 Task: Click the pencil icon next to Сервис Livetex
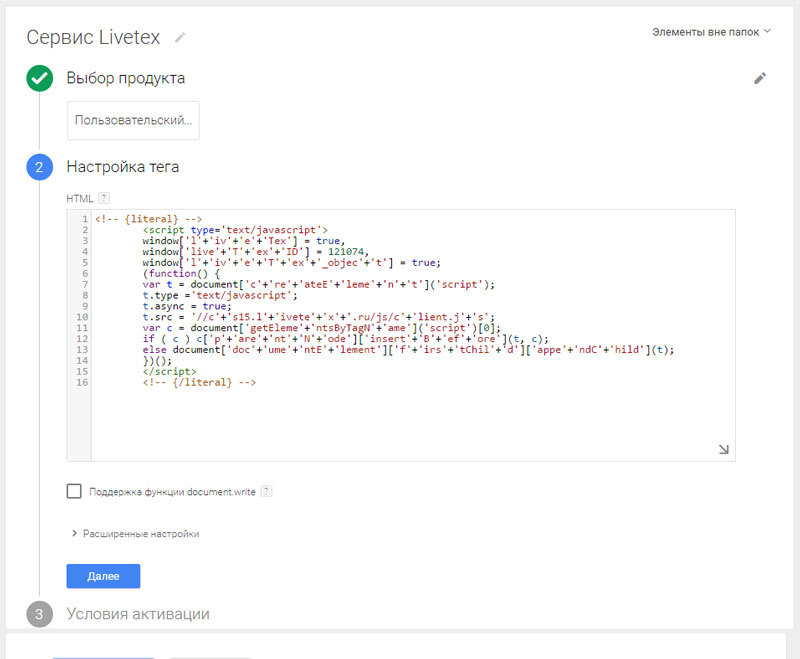click(180, 37)
